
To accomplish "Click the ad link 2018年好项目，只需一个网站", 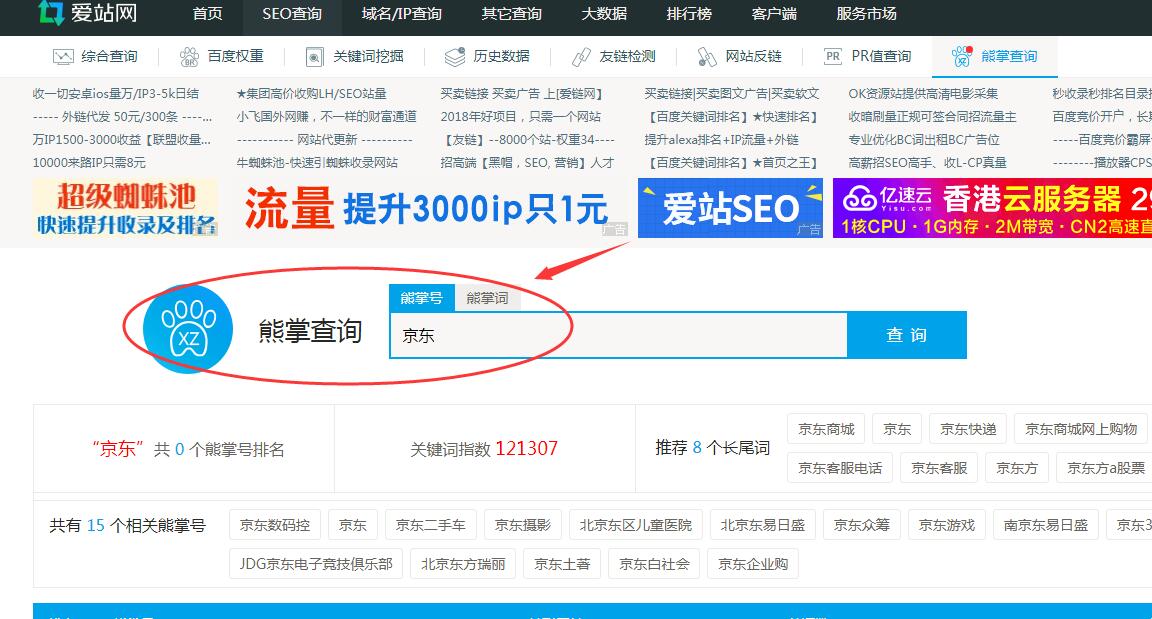I will (x=521, y=117).
